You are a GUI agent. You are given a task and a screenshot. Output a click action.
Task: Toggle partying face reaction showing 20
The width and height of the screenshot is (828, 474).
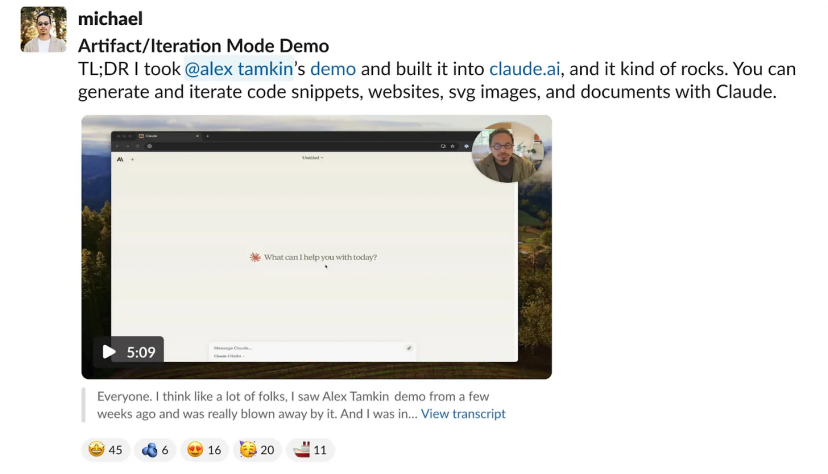(257, 450)
